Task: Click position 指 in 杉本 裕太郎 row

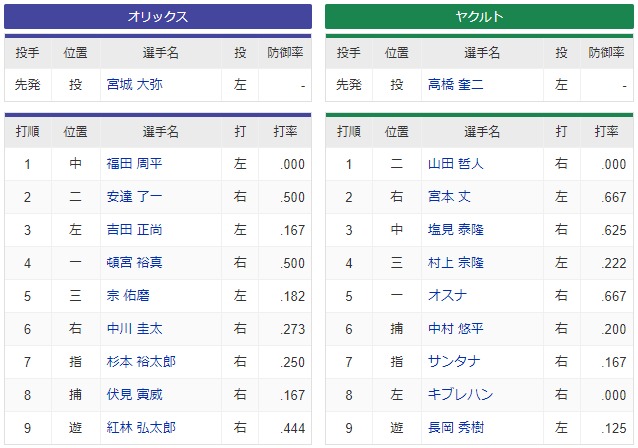Action: 75,362
